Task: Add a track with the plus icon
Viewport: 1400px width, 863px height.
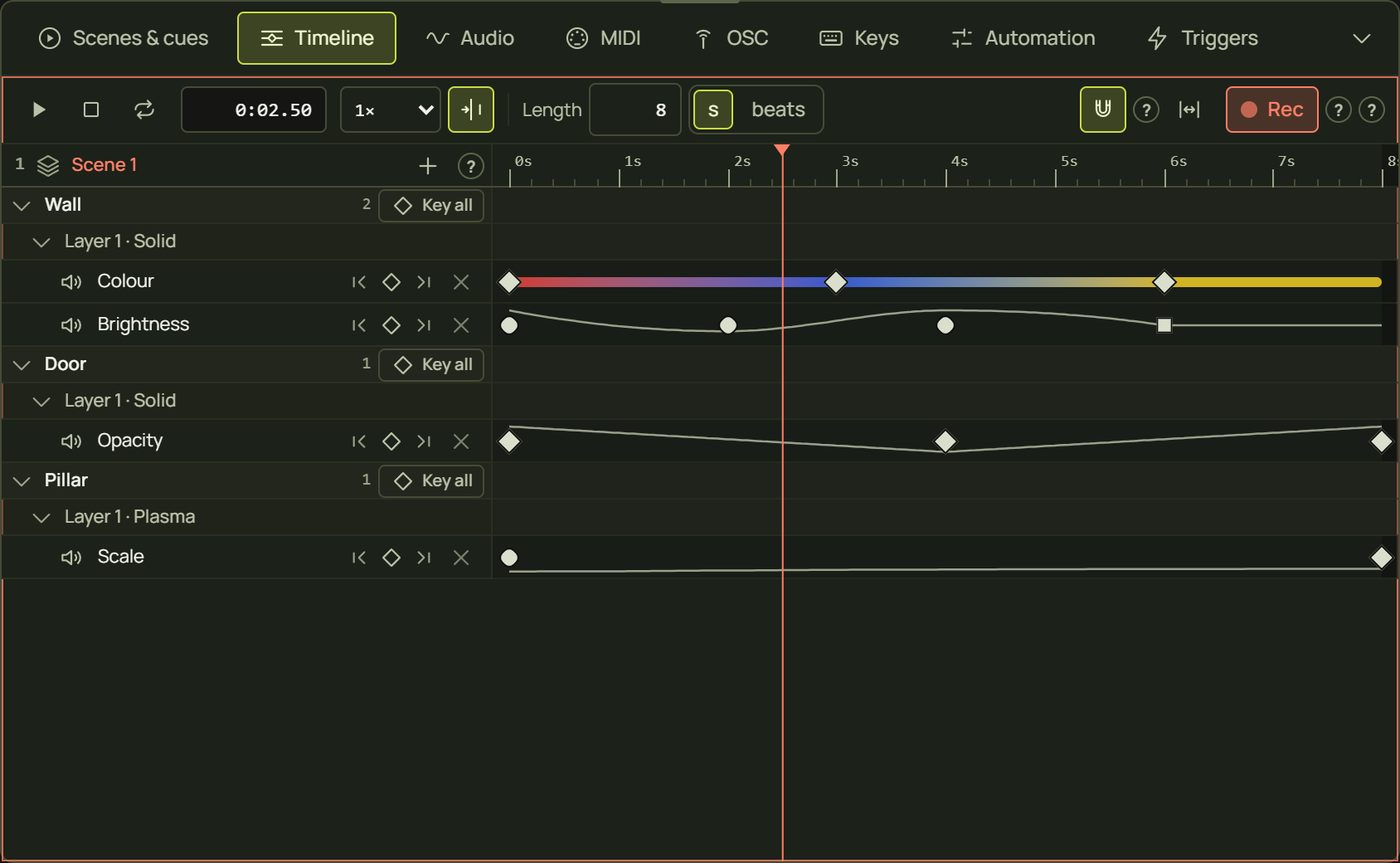Action: point(427,166)
